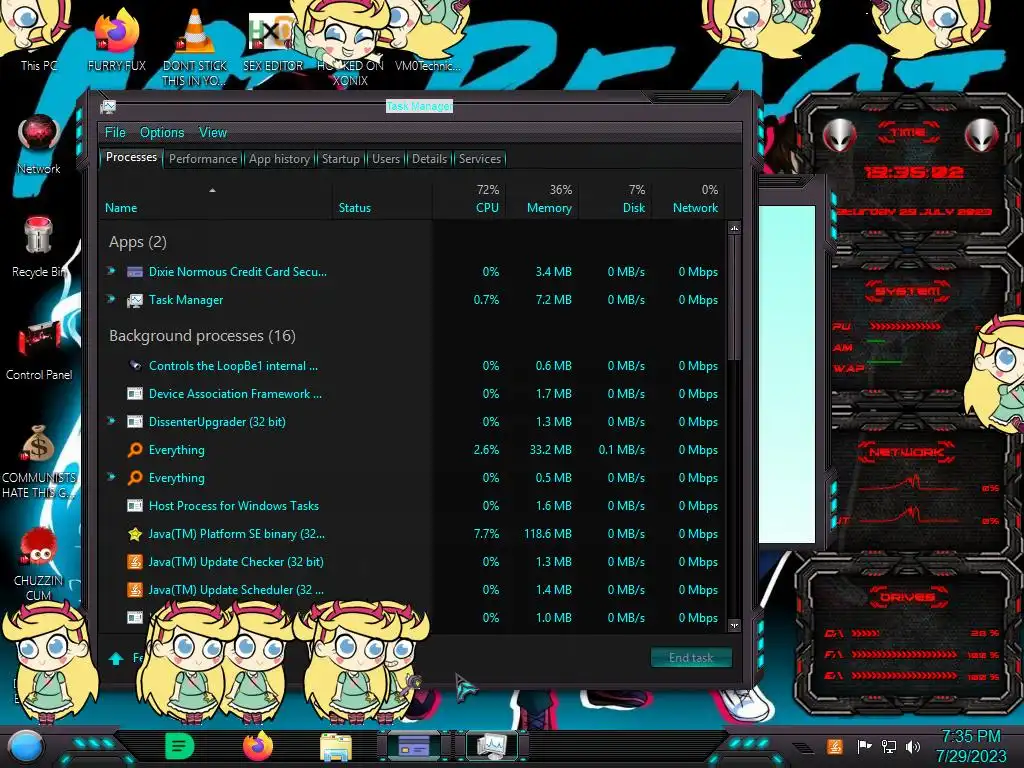The width and height of the screenshot is (1024, 768).
Task: Click the 118.6 MB memory value
Action: pos(547,534)
